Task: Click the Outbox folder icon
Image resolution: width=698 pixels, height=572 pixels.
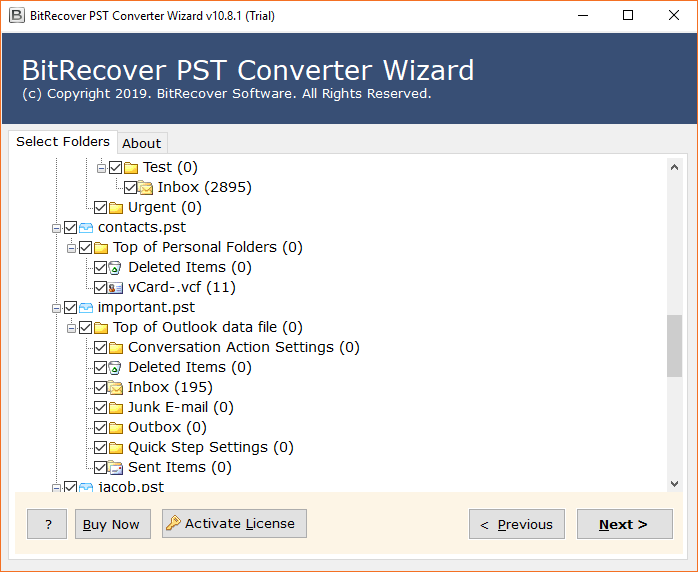Action: coord(116,428)
